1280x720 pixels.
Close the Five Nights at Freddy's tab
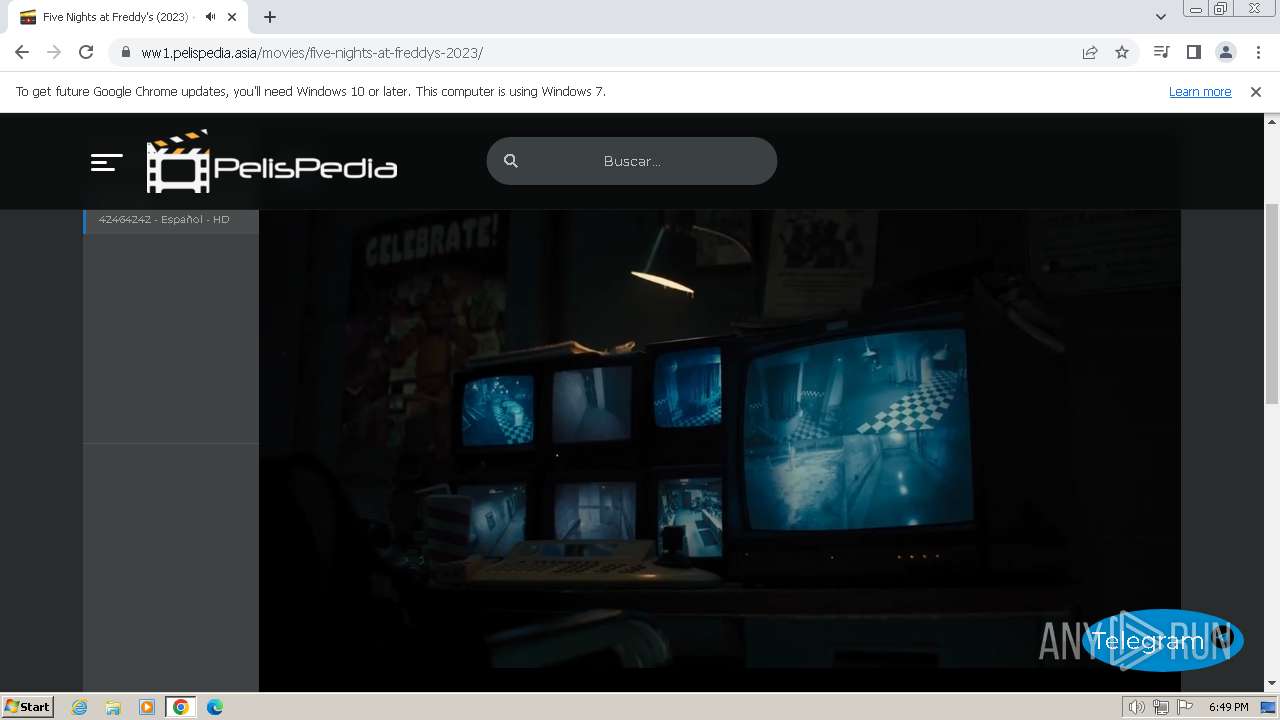coord(232,17)
